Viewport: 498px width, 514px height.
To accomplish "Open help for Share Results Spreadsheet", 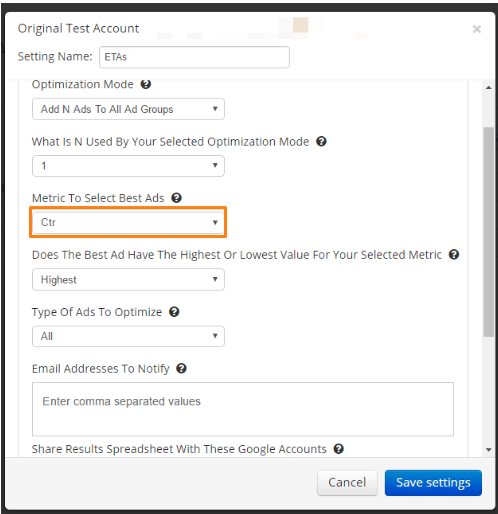I will 339,449.
